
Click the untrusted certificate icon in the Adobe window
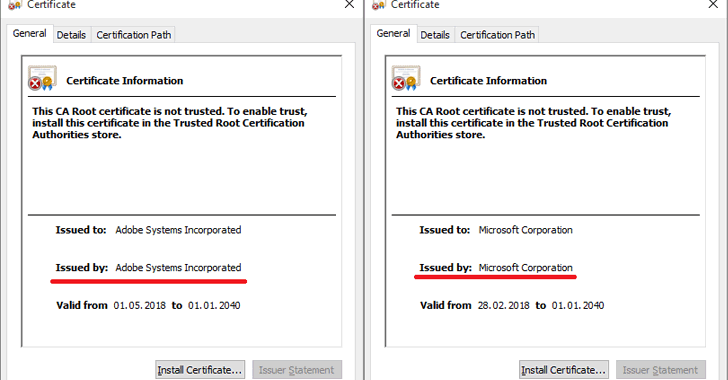click(42, 78)
